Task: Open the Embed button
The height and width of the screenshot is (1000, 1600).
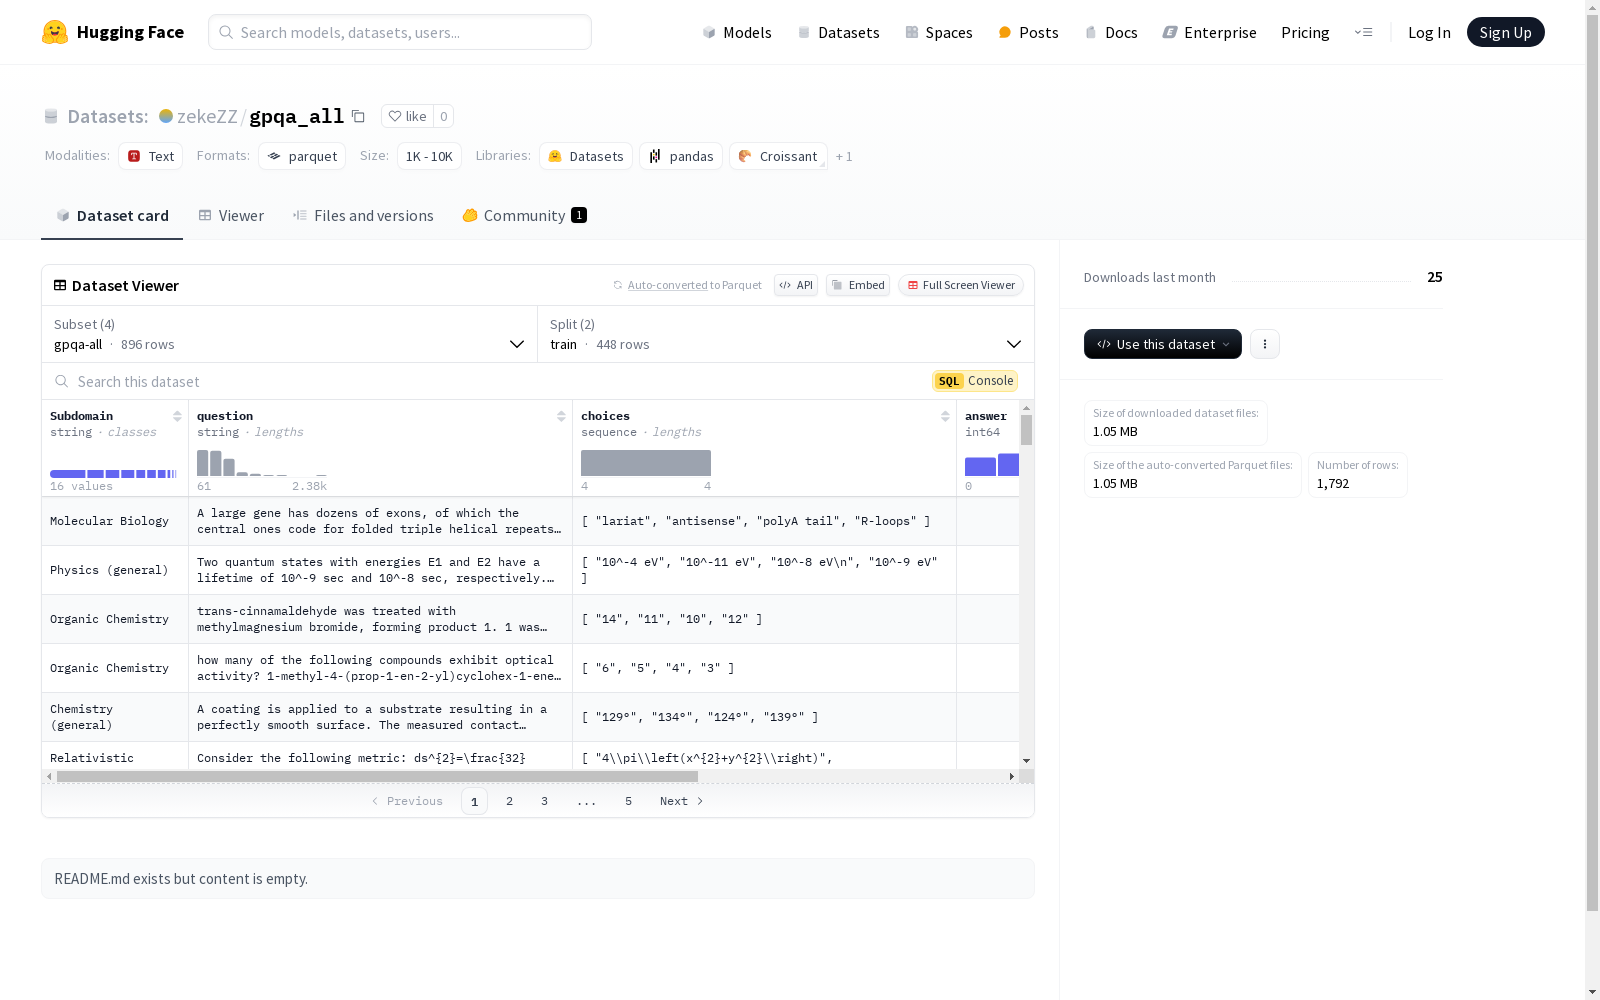Action: [x=858, y=285]
